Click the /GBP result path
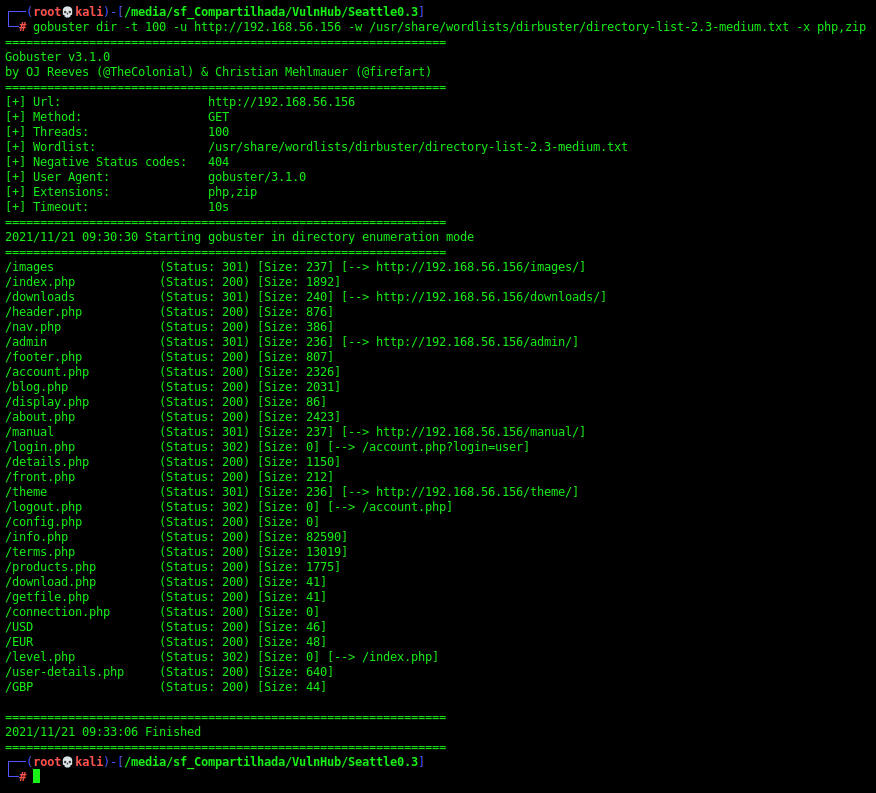 pyautogui.click(x=19, y=687)
